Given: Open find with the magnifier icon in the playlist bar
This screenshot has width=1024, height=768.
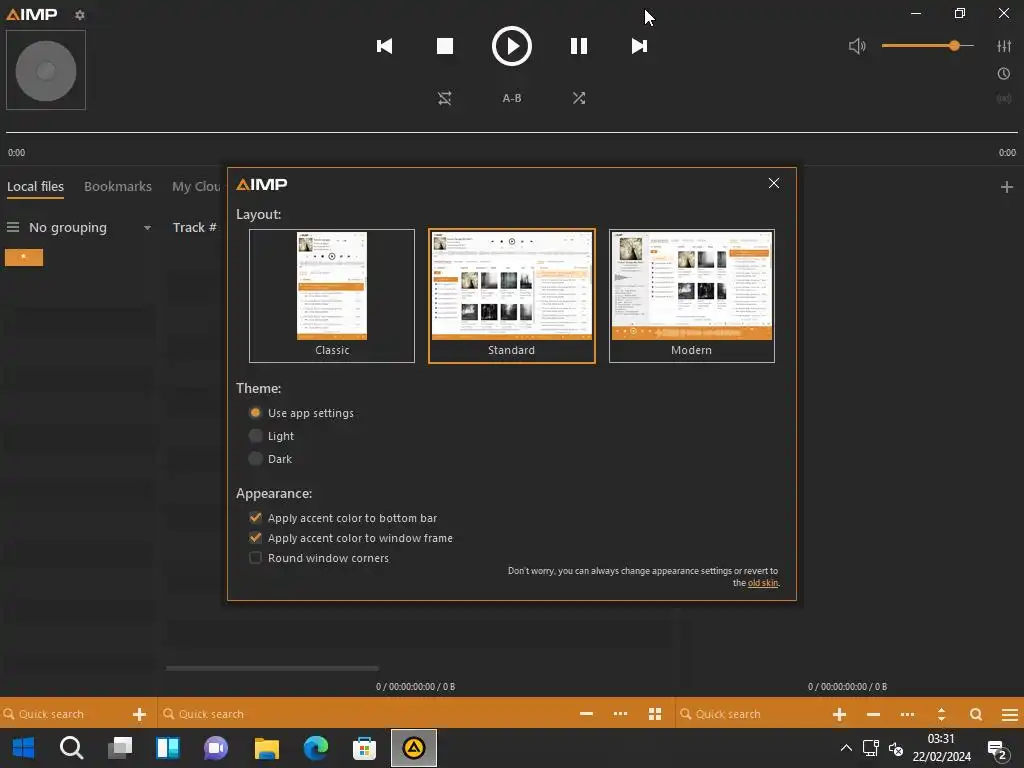Looking at the screenshot, I should click(x=976, y=714).
